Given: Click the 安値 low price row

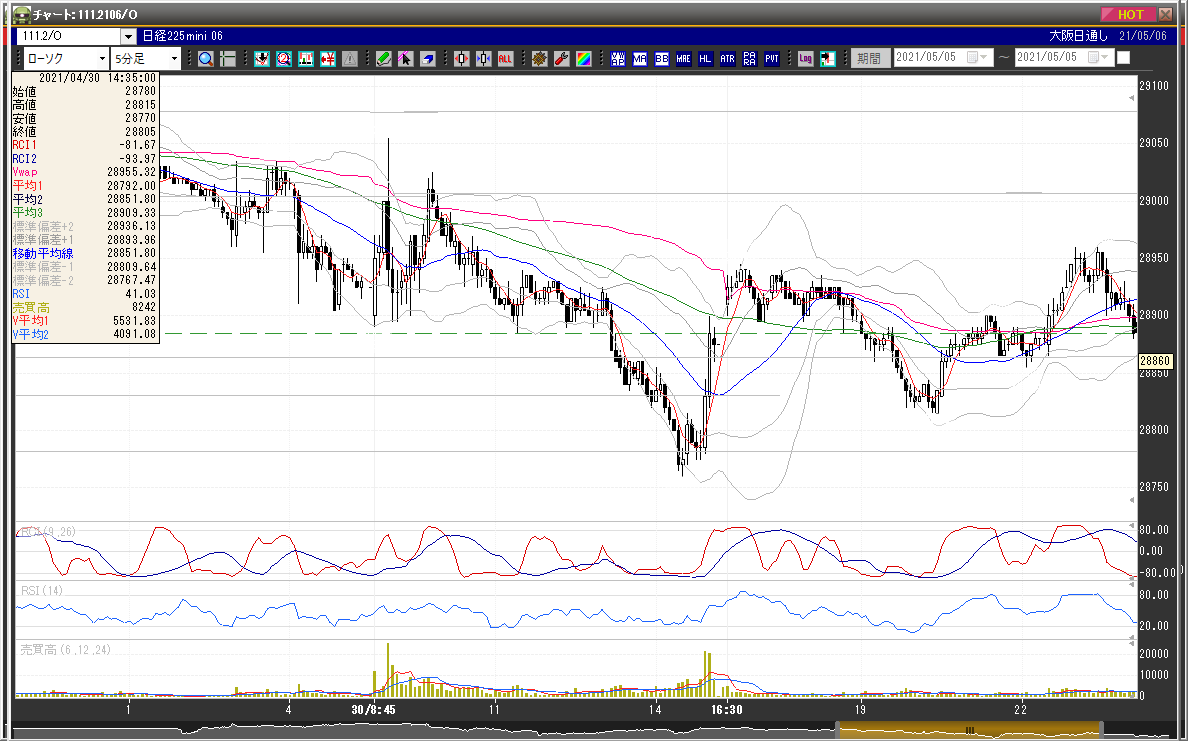Looking at the screenshot, I should [x=85, y=118].
